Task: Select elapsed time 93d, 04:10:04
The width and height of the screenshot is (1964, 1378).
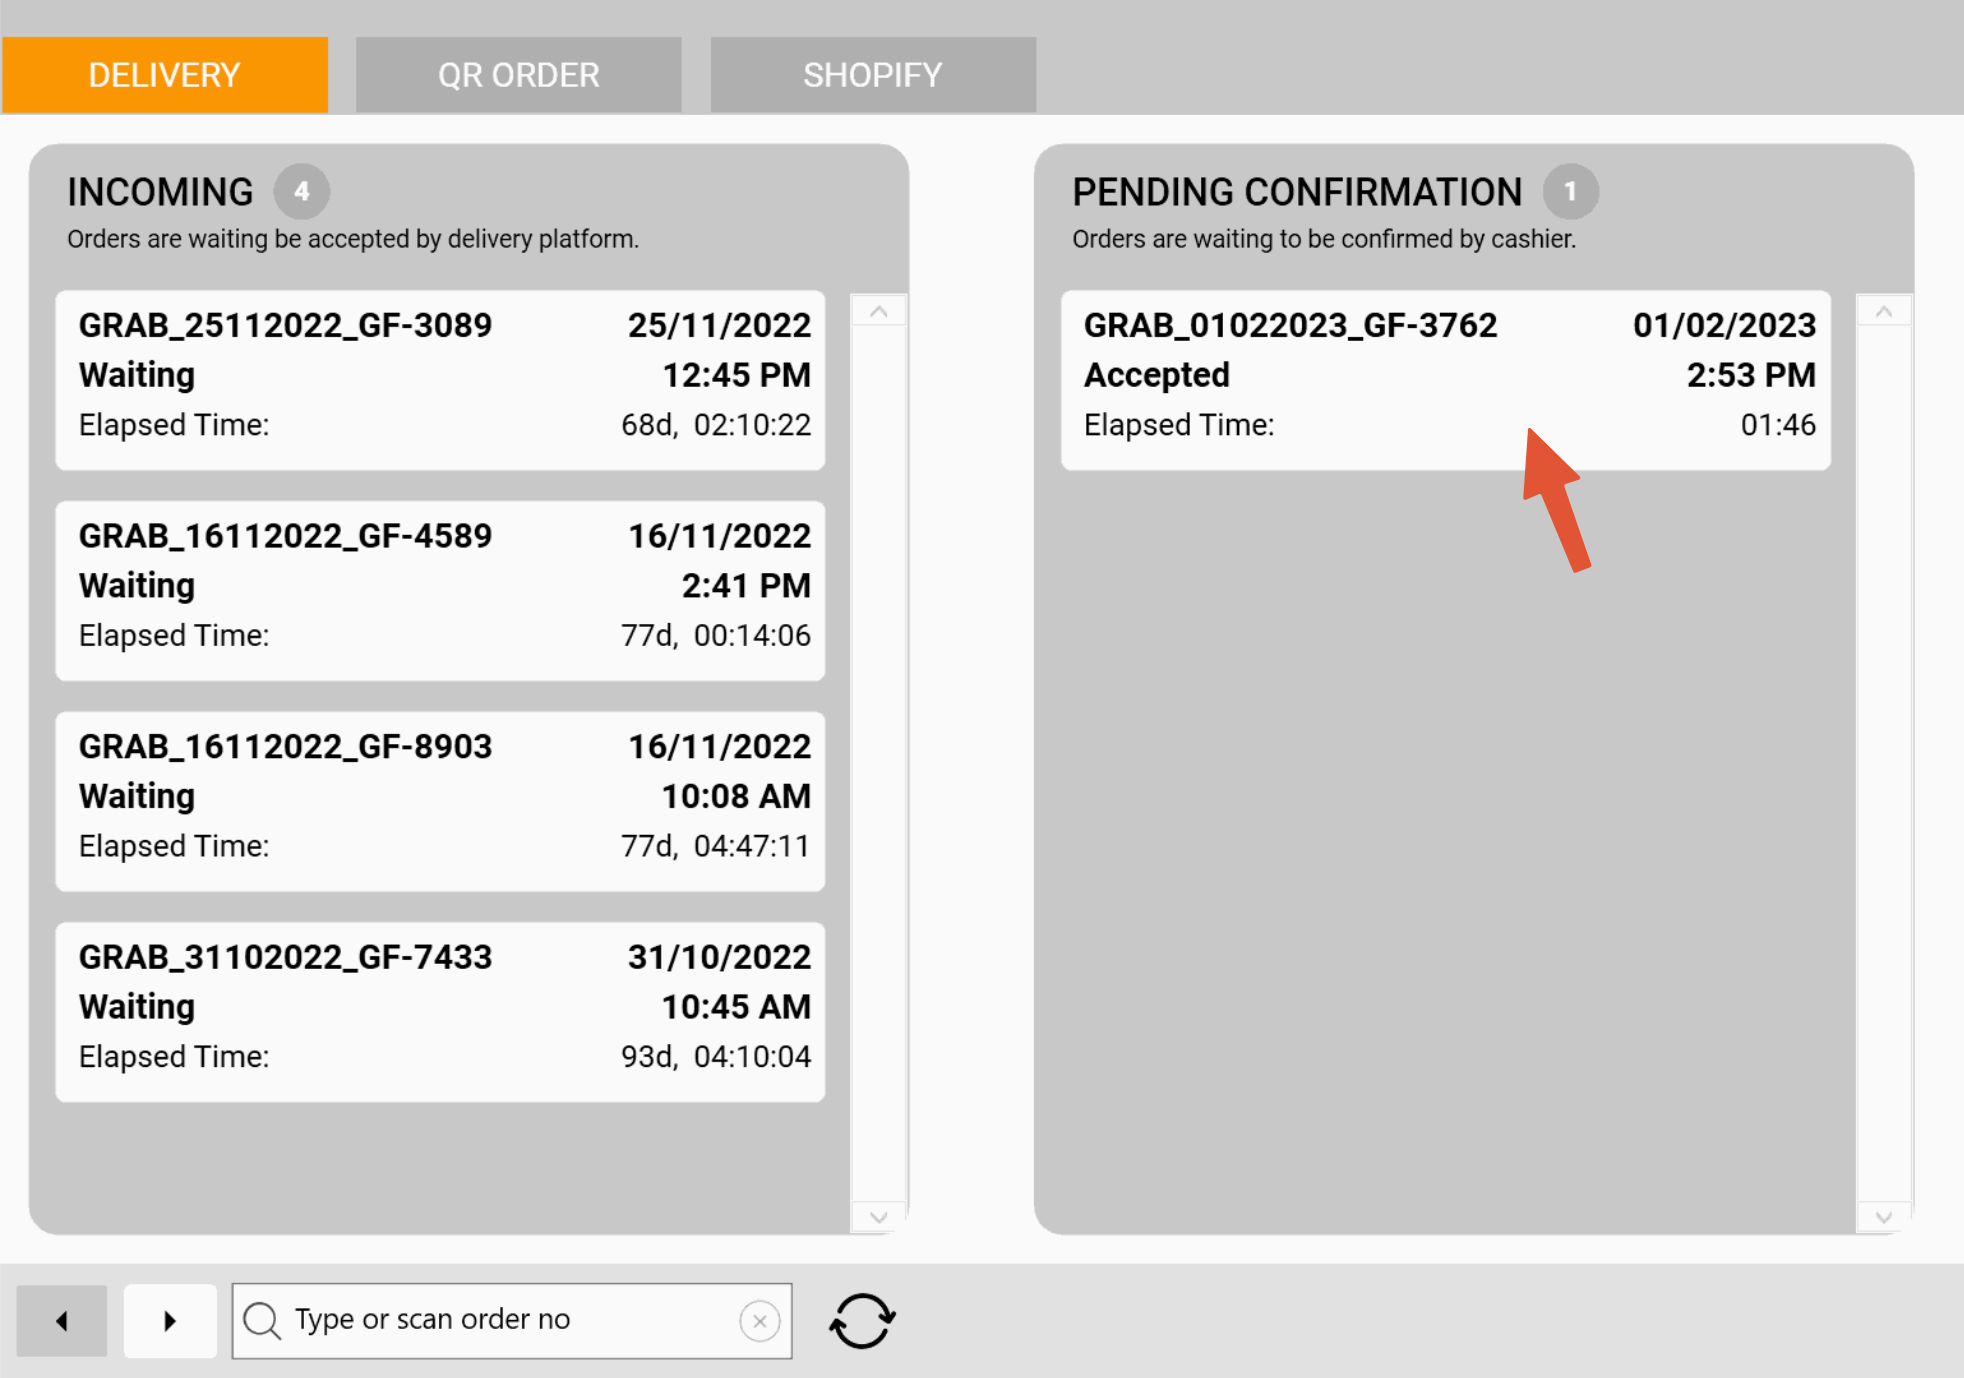Action: click(x=716, y=1057)
